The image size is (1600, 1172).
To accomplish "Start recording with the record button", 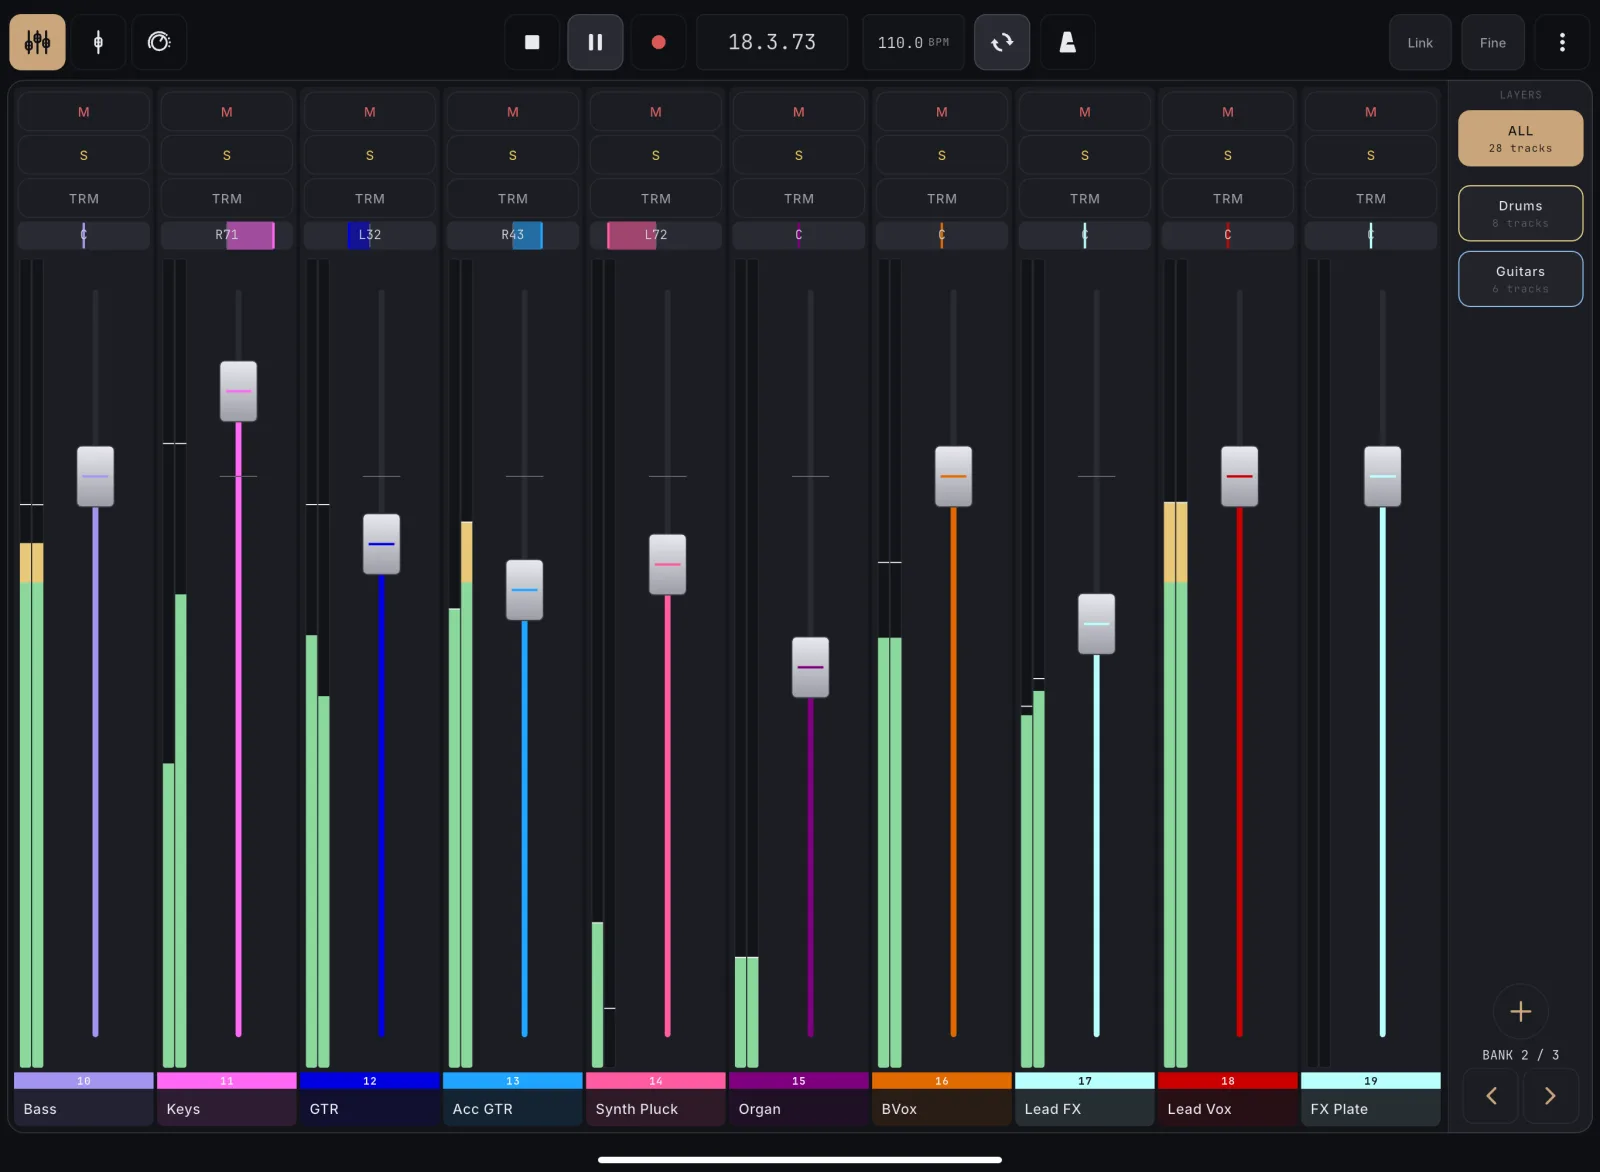I will tap(658, 42).
